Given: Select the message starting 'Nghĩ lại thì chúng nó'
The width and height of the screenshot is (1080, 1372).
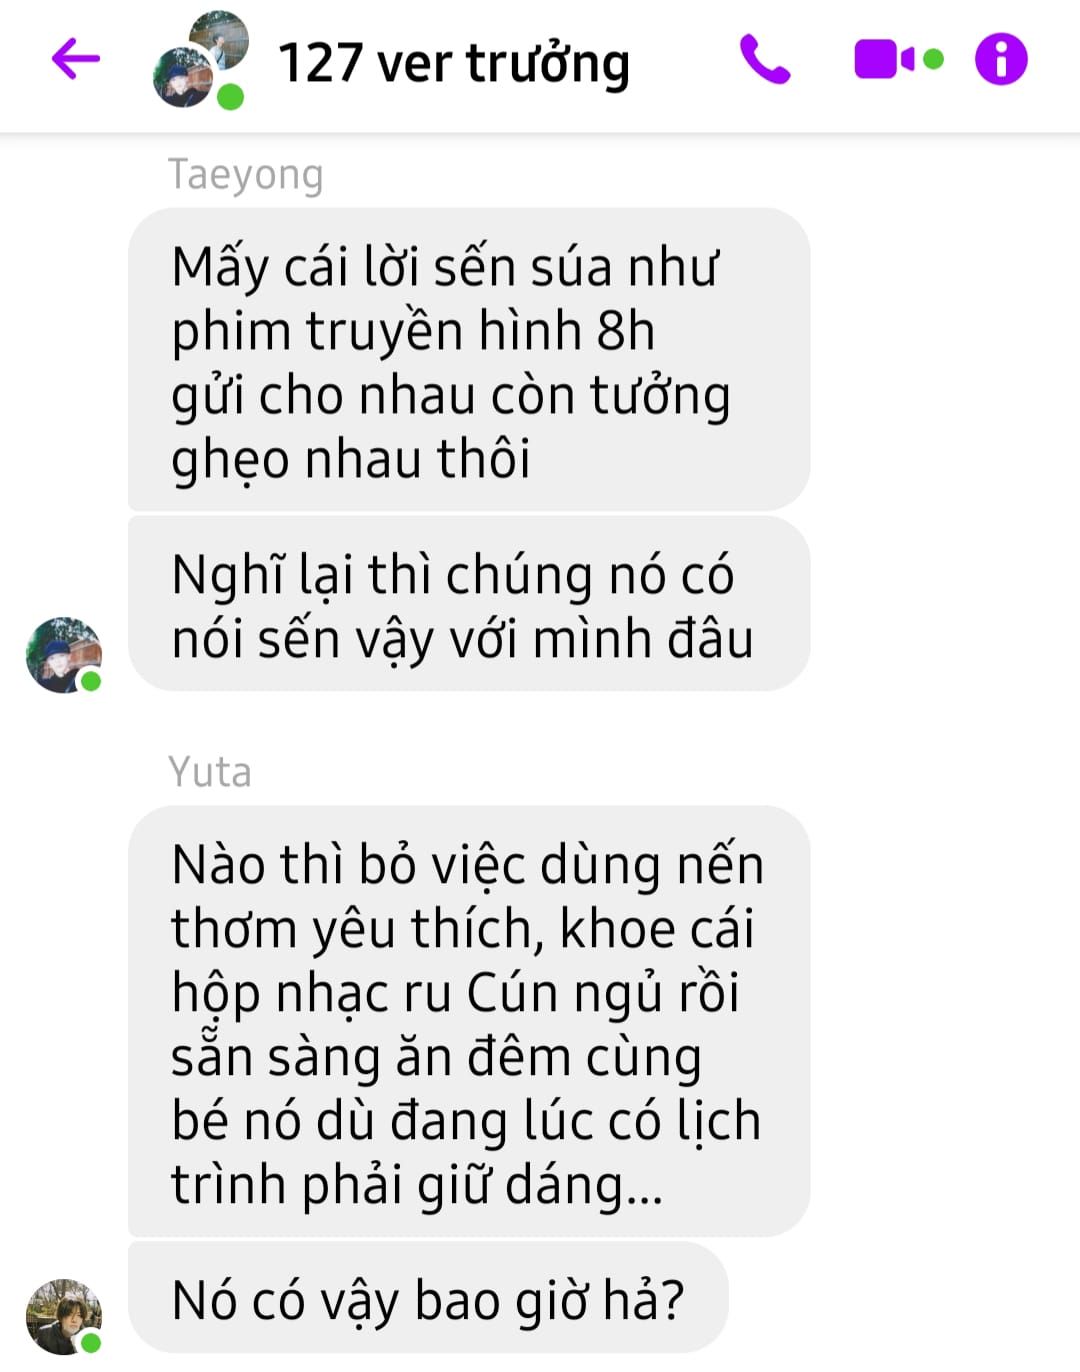Looking at the screenshot, I should 469,604.
